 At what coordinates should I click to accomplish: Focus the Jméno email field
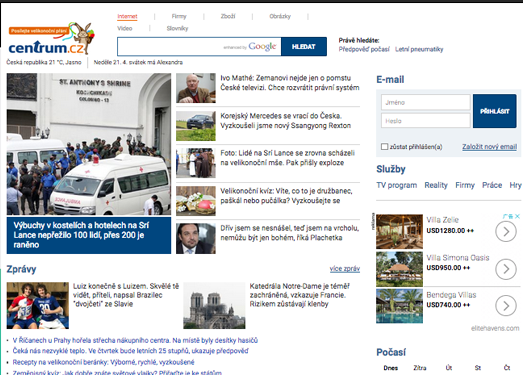[x=426, y=102]
